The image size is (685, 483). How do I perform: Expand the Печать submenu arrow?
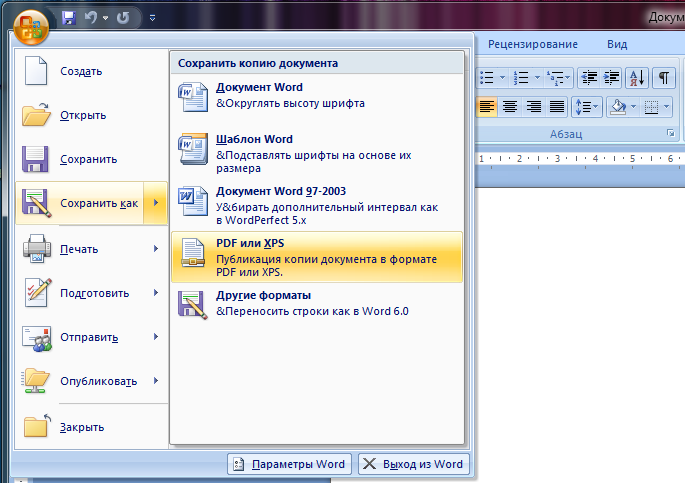[156, 249]
